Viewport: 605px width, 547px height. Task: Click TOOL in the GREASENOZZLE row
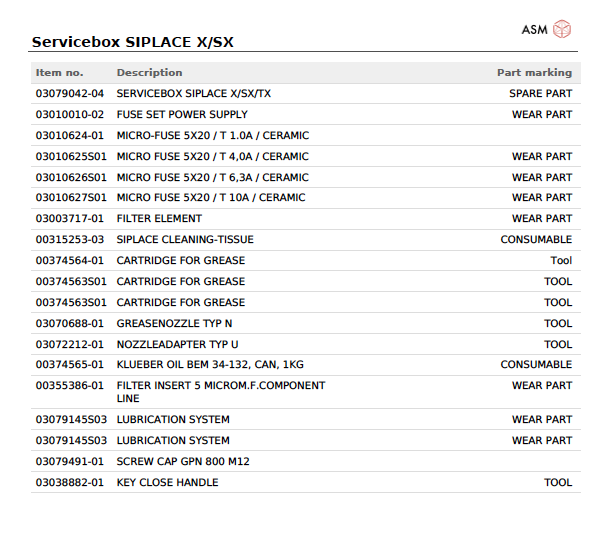tap(558, 324)
